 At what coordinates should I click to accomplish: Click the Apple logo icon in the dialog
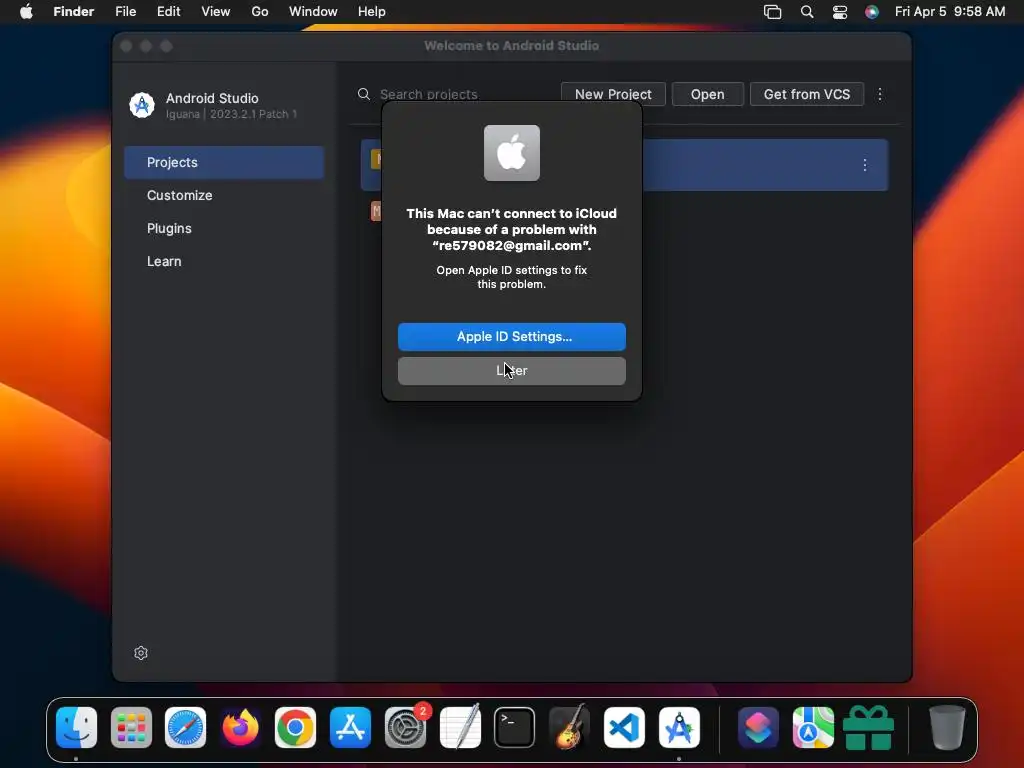pos(511,153)
